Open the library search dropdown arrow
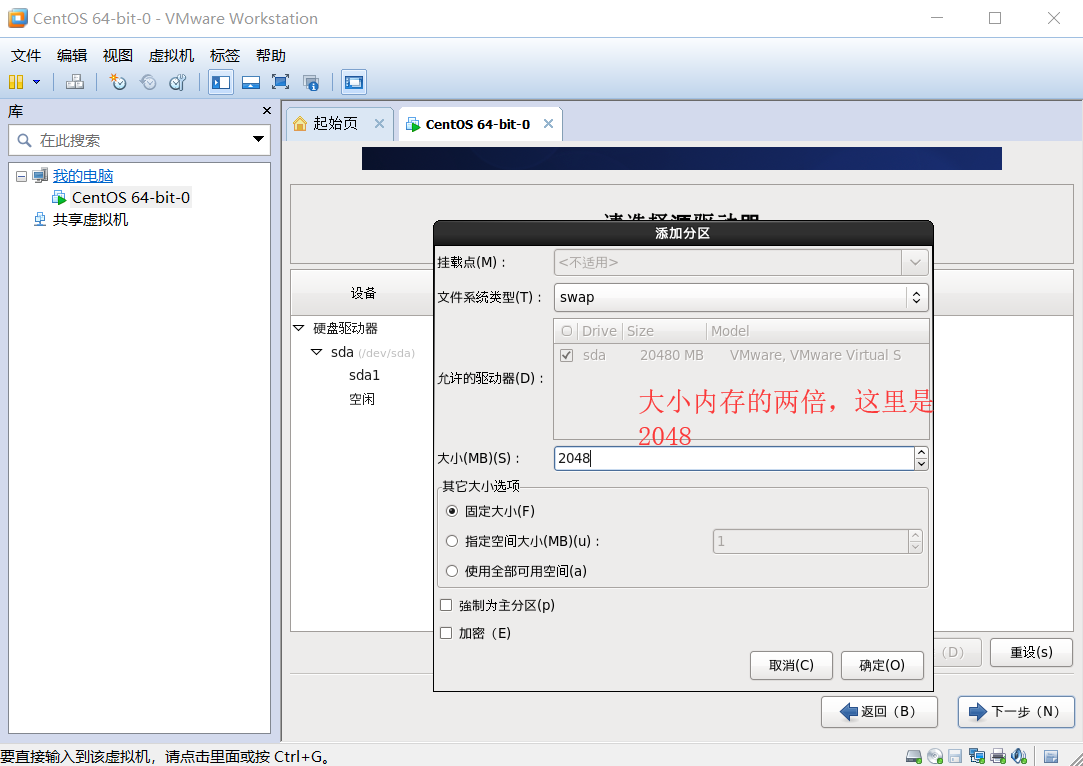Viewport: 1083px width, 766px height. pos(258,140)
